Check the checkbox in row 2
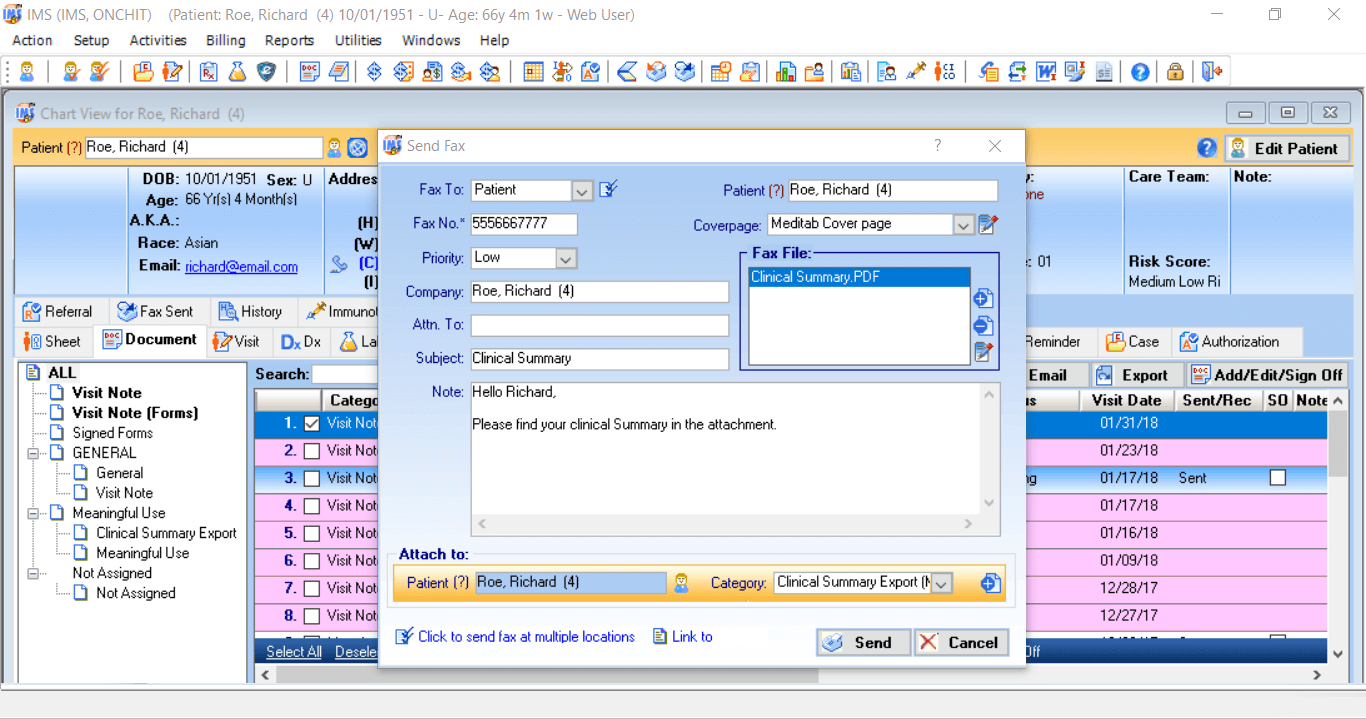This screenshot has height=719, width=1366. click(312, 451)
